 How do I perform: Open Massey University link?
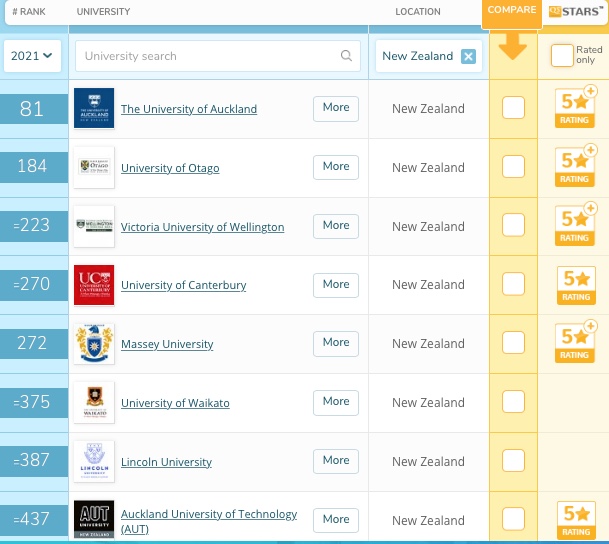pyautogui.click(x=167, y=344)
